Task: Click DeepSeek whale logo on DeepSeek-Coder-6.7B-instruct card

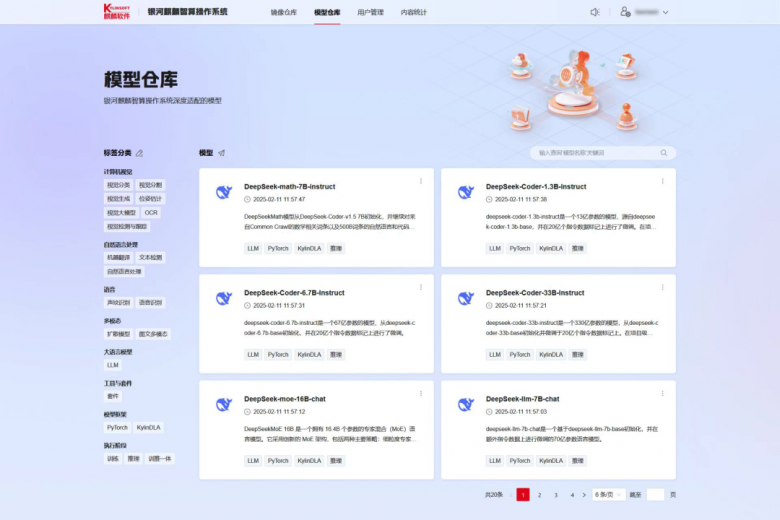Action: coord(224,298)
